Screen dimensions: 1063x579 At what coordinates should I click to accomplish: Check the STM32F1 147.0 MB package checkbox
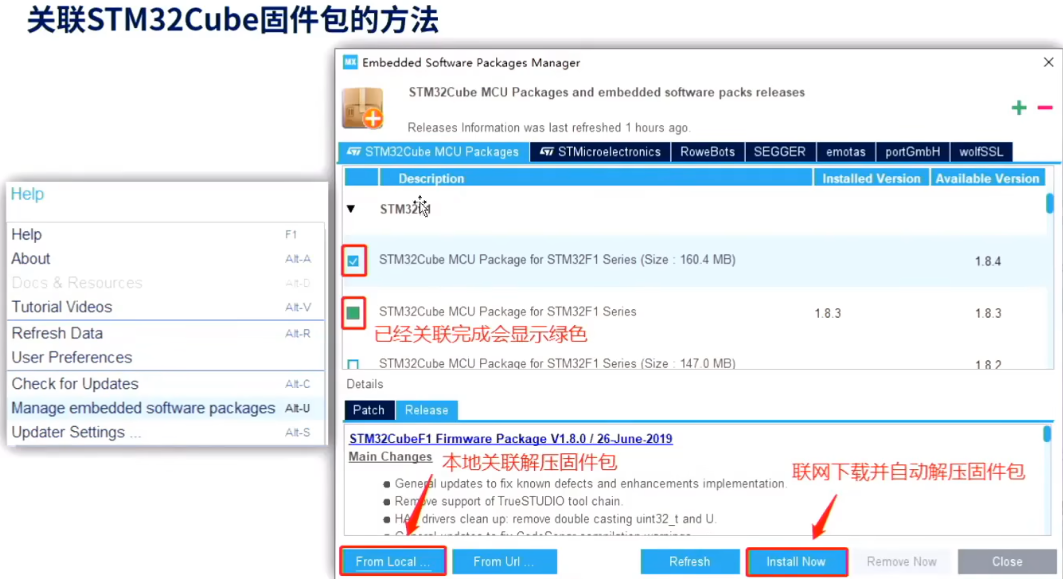[x=353, y=364]
